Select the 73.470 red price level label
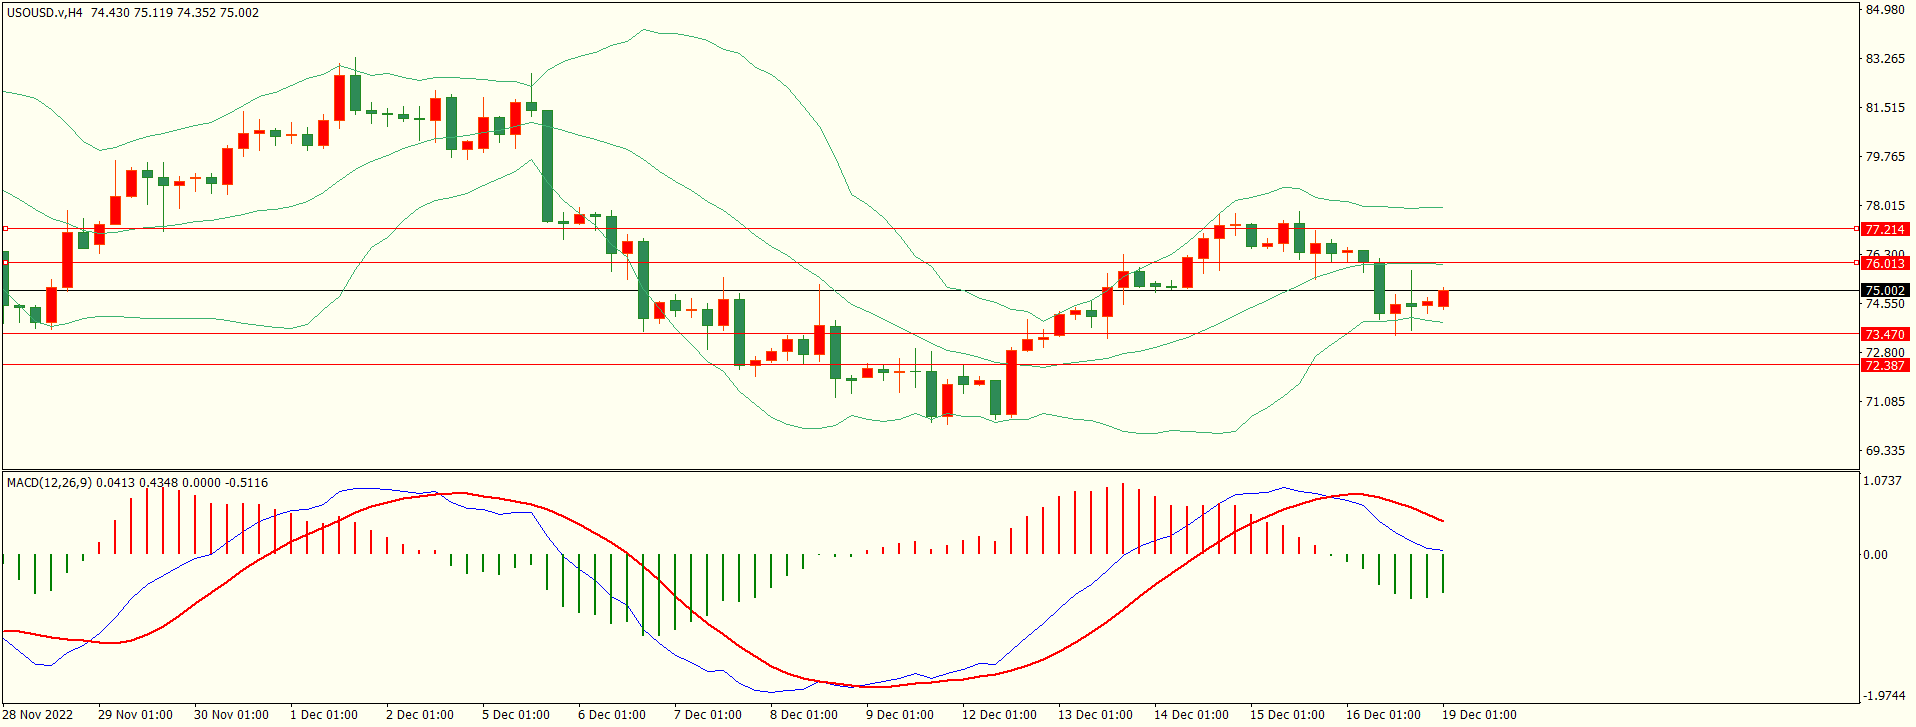Image resolution: width=1916 pixels, height=727 pixels. pyautogui.click(x=1884, y=335)
